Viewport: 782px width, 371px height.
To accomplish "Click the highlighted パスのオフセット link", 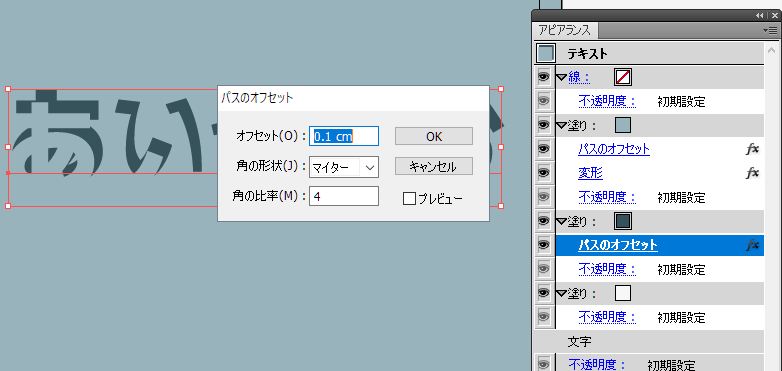I will click(x=618, y=245).
